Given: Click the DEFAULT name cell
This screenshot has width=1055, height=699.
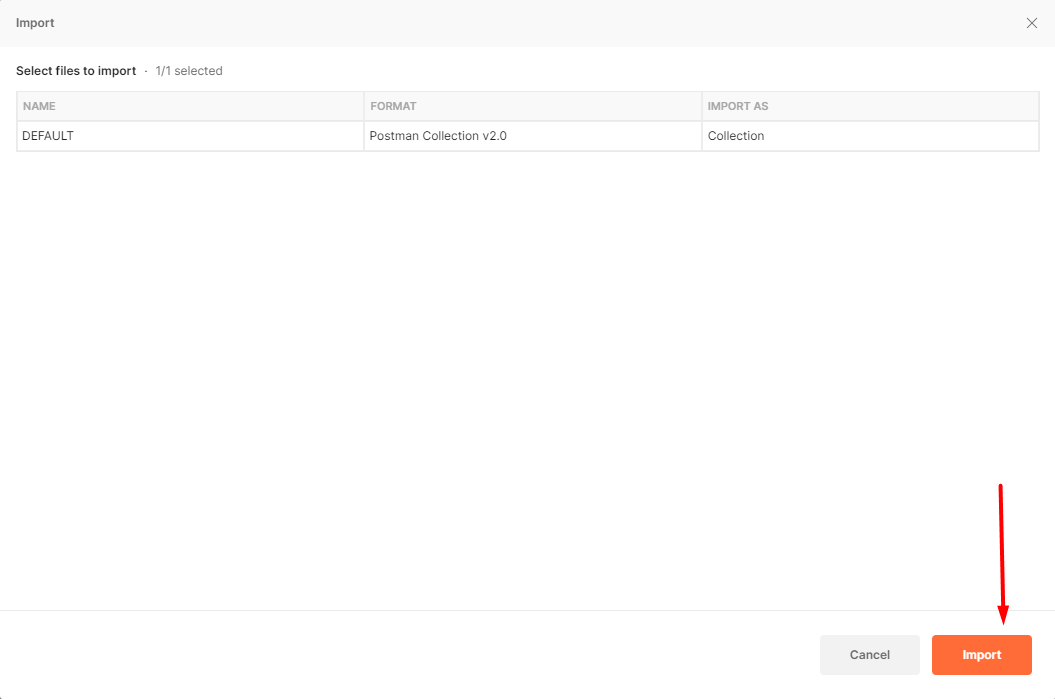Looking at the screenshot, I should pos(47,135).
